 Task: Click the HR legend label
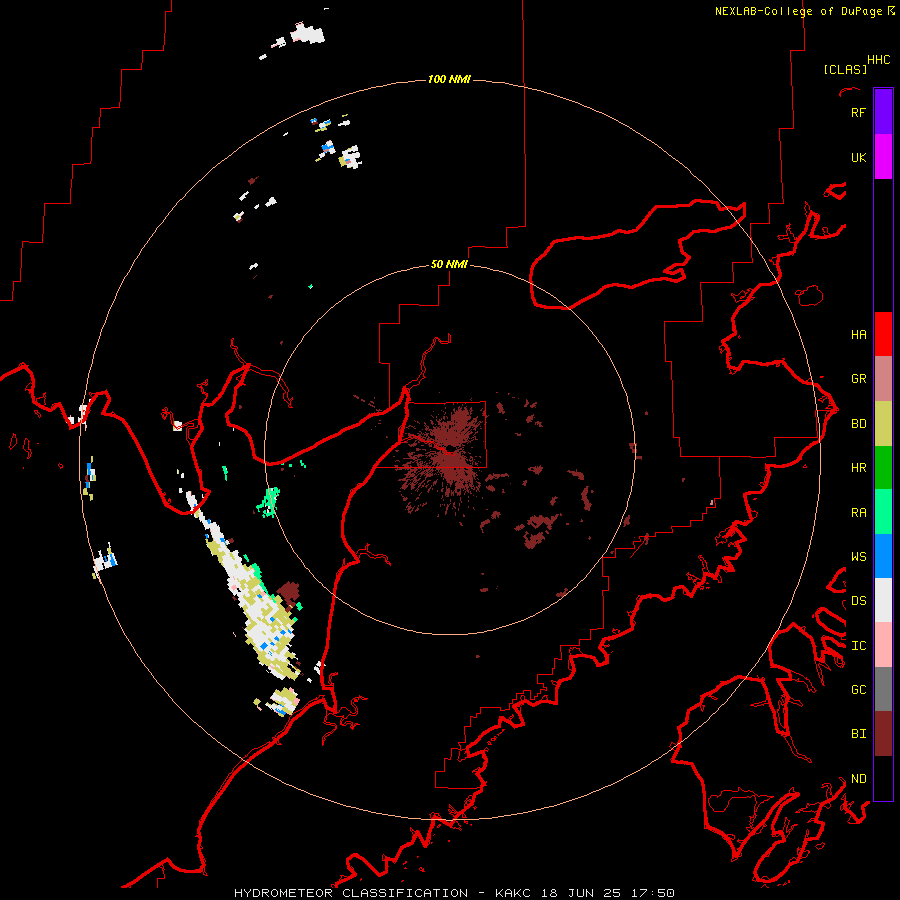tap(858, 468)
